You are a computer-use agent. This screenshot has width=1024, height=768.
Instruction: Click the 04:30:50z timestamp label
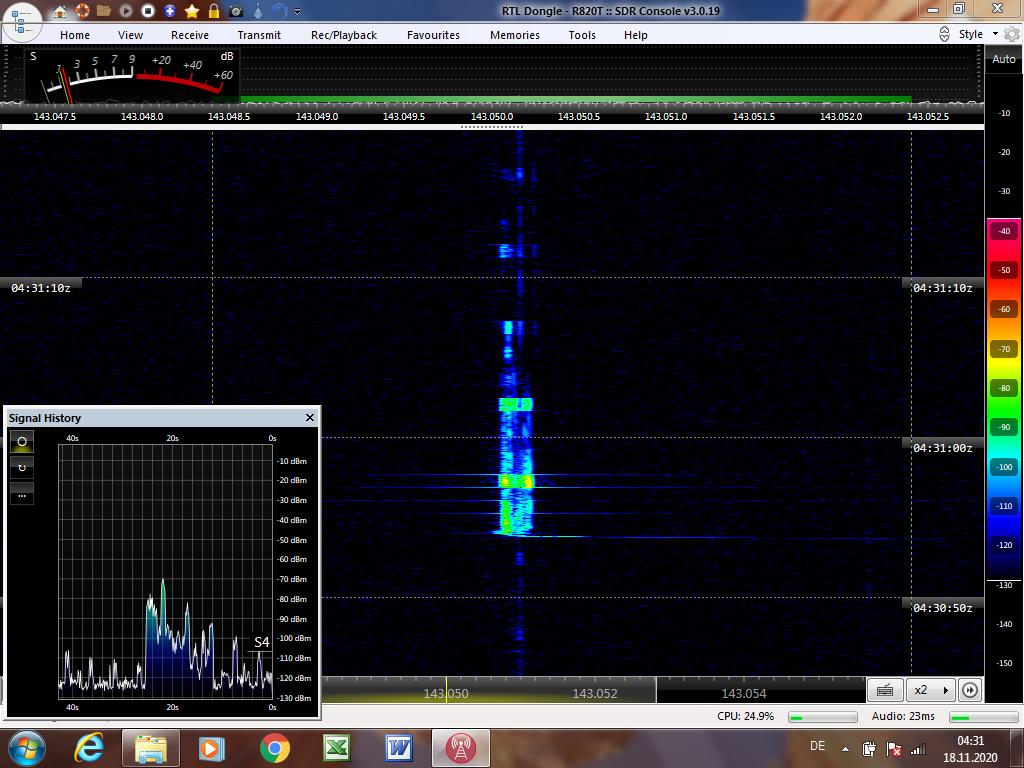(942, 608)
